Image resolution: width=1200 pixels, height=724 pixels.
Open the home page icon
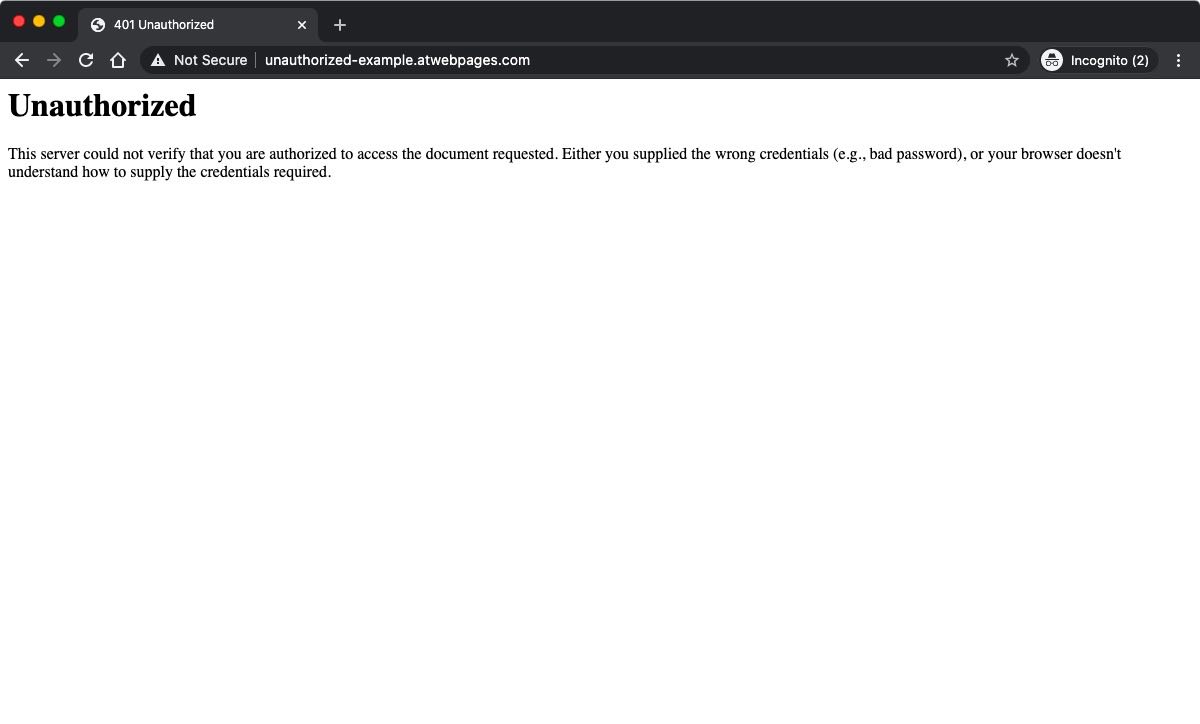(118, 60)
